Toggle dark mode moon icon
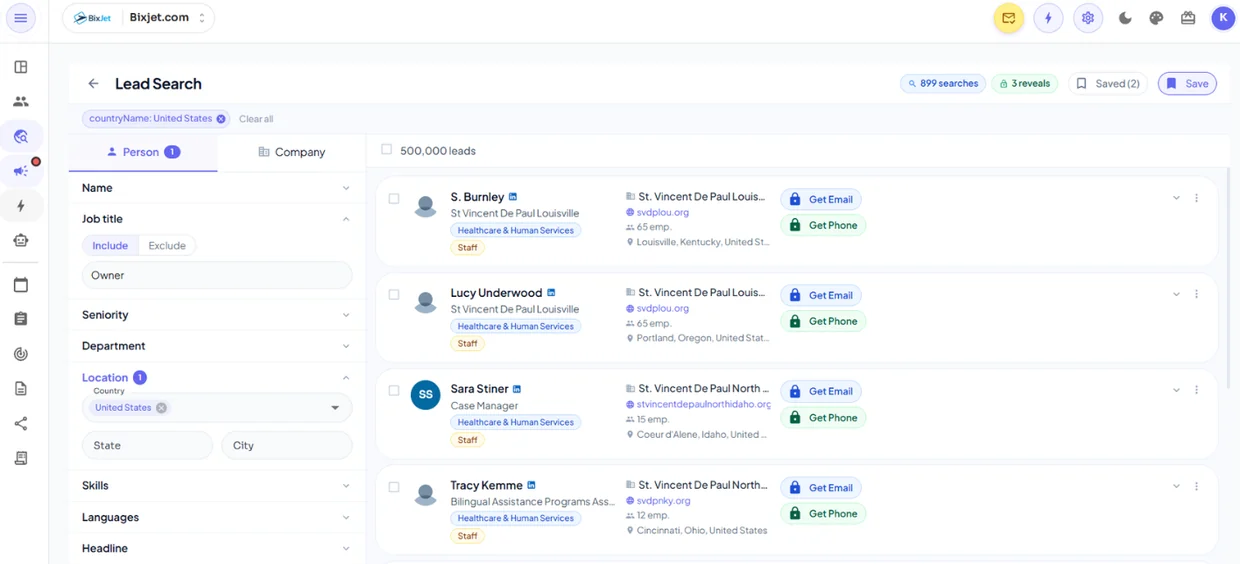Image resolution: width=1240 pixels, height=564 pixels. click(1125, 18)
